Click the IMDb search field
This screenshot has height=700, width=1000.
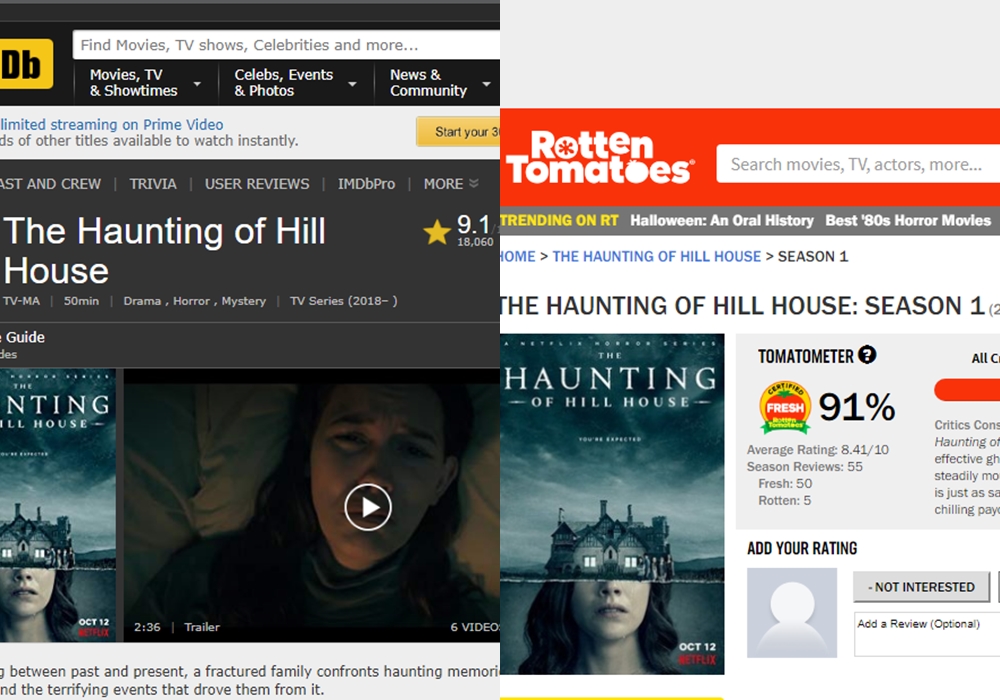click(x=285, y=45)
